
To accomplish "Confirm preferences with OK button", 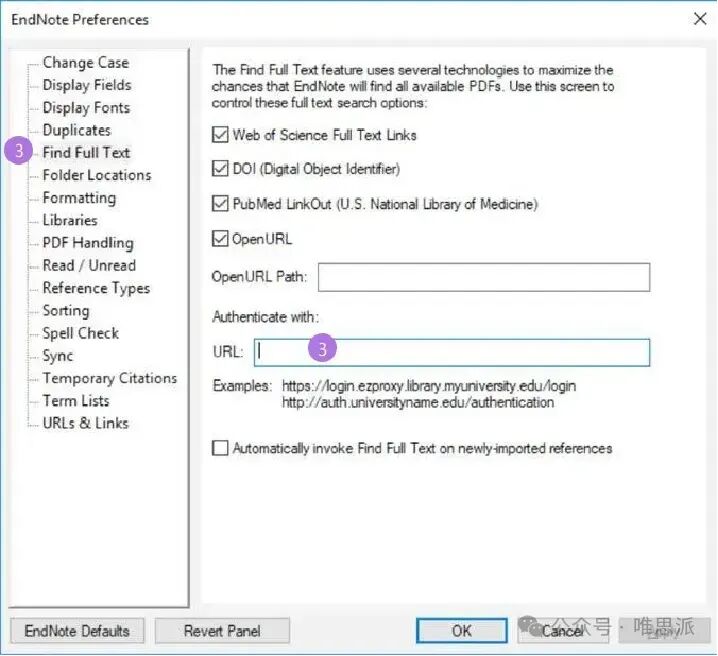I will click(x=462, y=631).
